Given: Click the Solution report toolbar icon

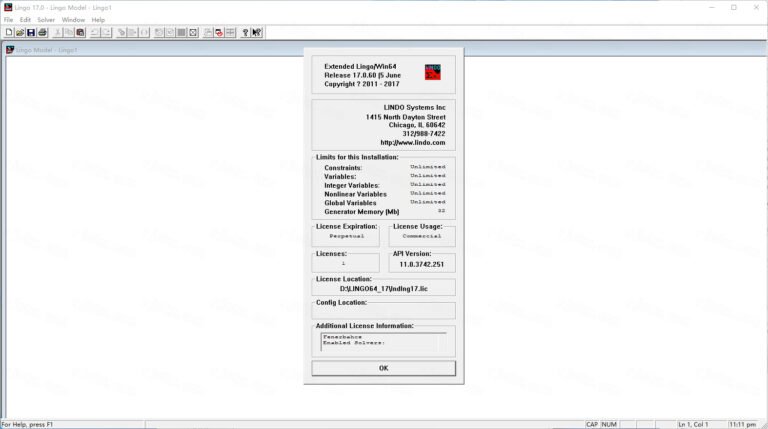Looking at the screenshot, I should (x=170, y=32).
